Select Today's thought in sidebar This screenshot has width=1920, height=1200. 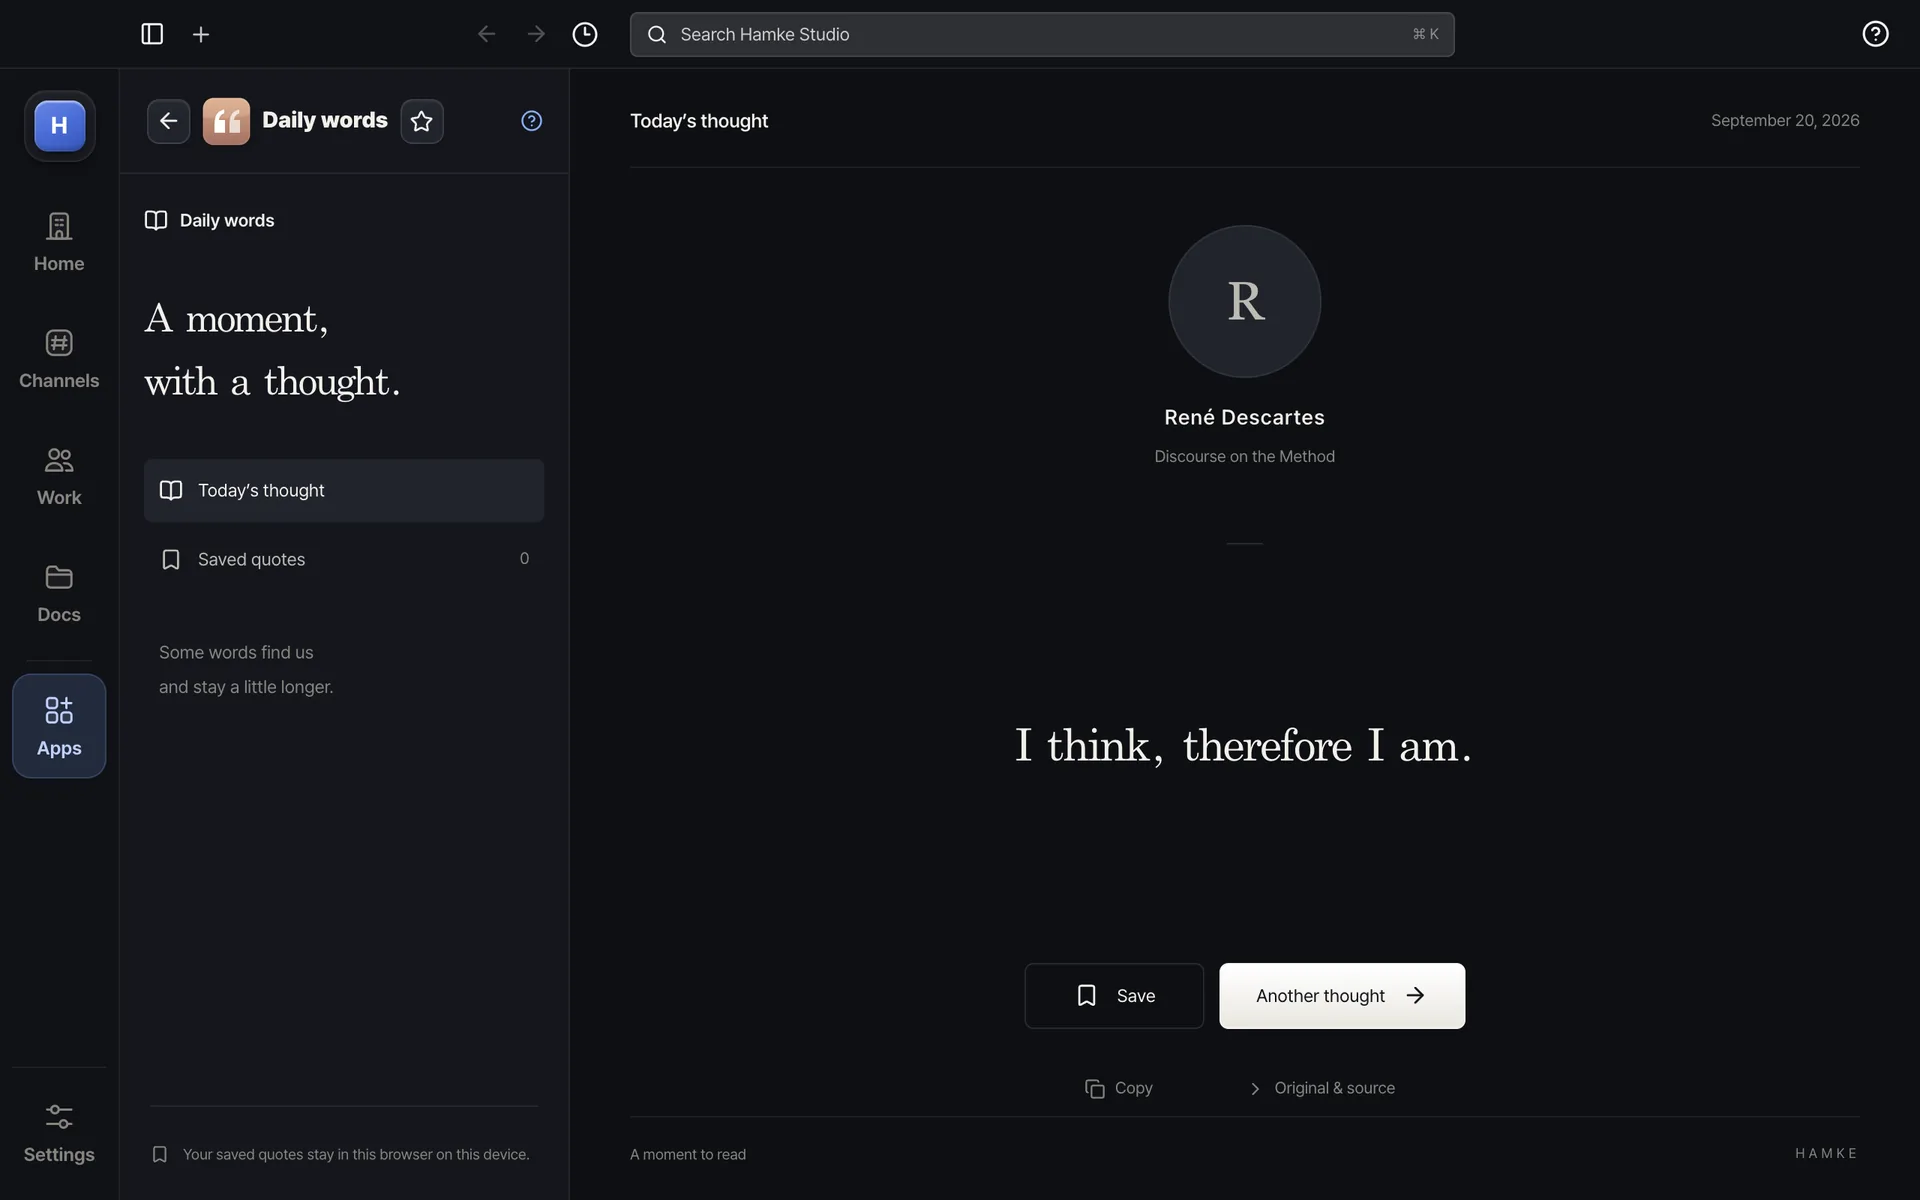344,490
